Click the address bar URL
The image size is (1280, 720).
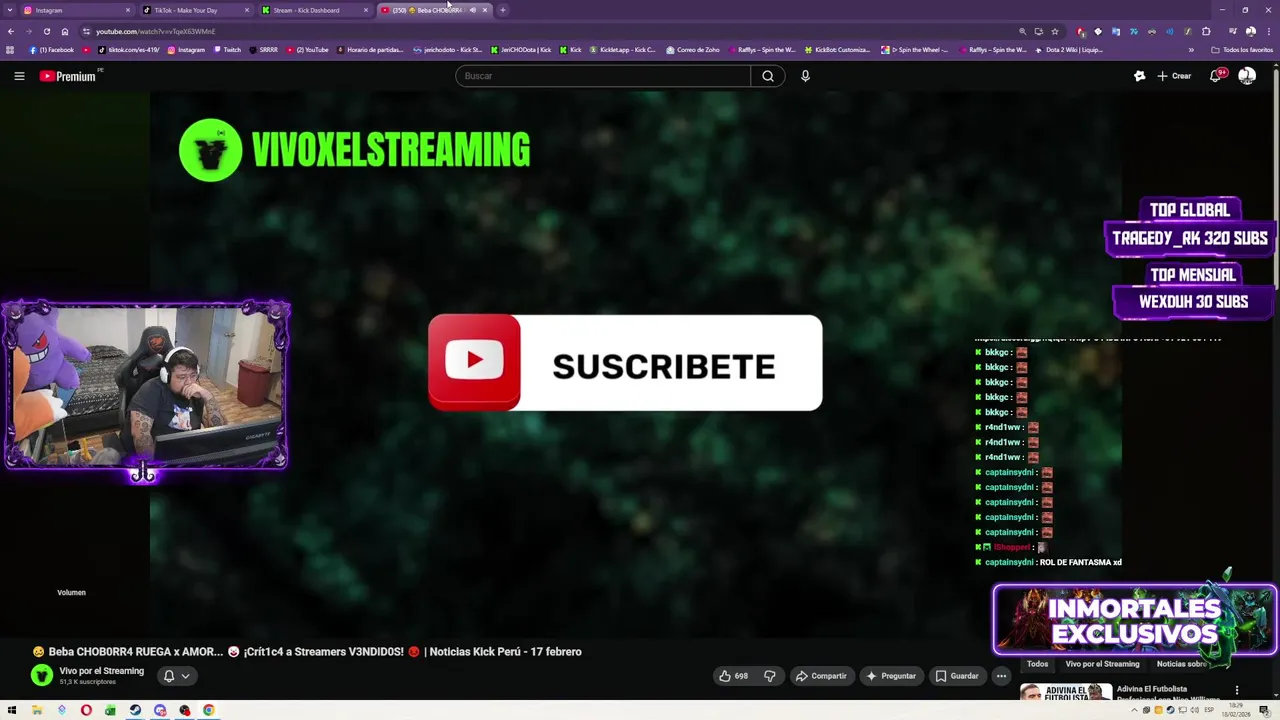click(x=155, y=31)
